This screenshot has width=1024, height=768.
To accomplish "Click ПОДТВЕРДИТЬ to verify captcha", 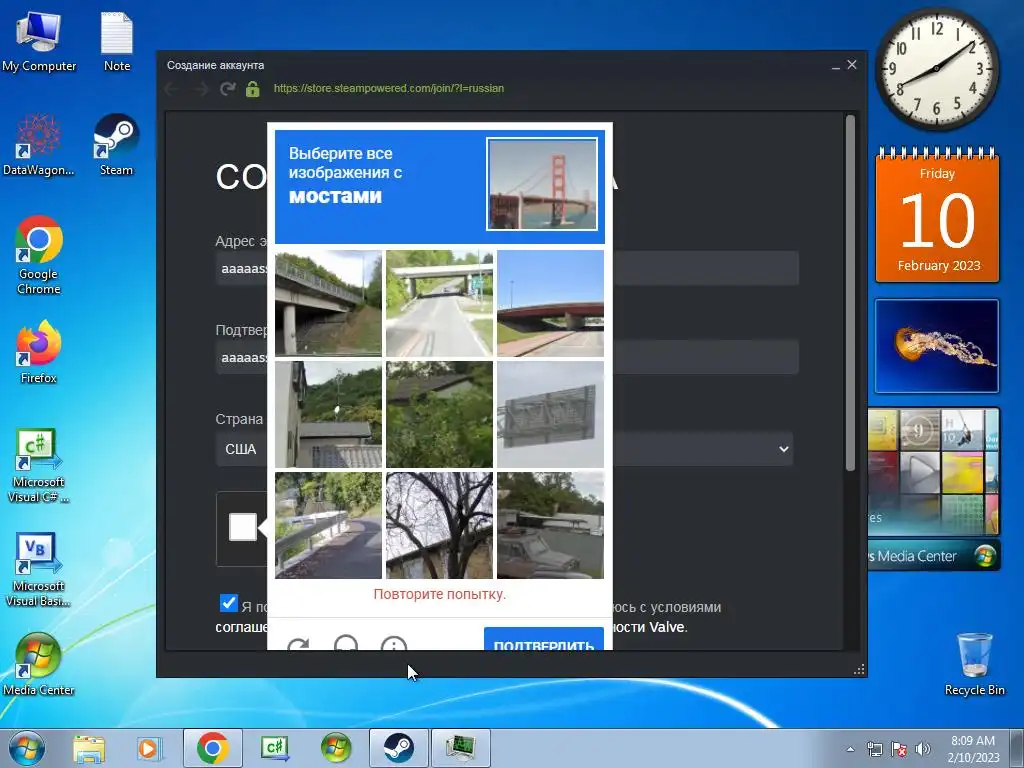I will (544, 639).
